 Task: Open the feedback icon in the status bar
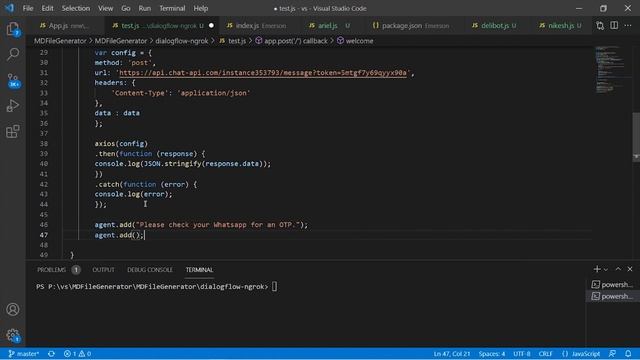612,354
